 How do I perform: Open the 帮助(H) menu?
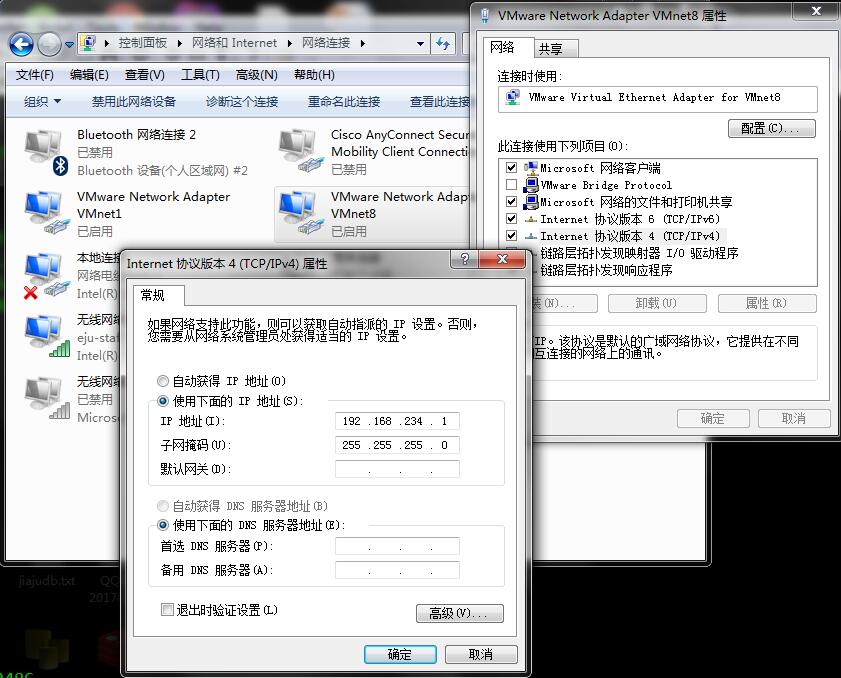[x=314, y=75]
